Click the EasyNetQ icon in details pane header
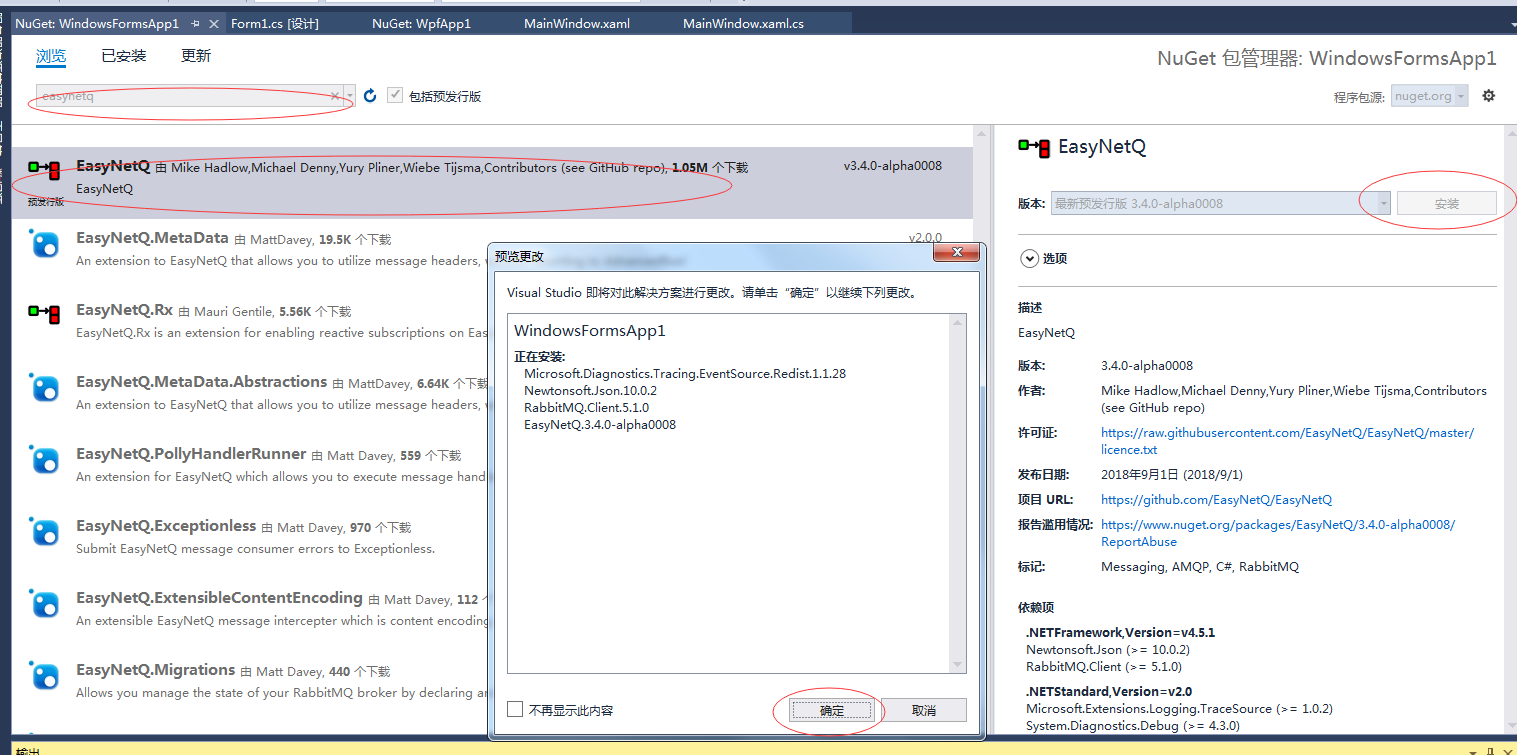The width and height of the screenshot is (1517, 755). click(1034, 147)
